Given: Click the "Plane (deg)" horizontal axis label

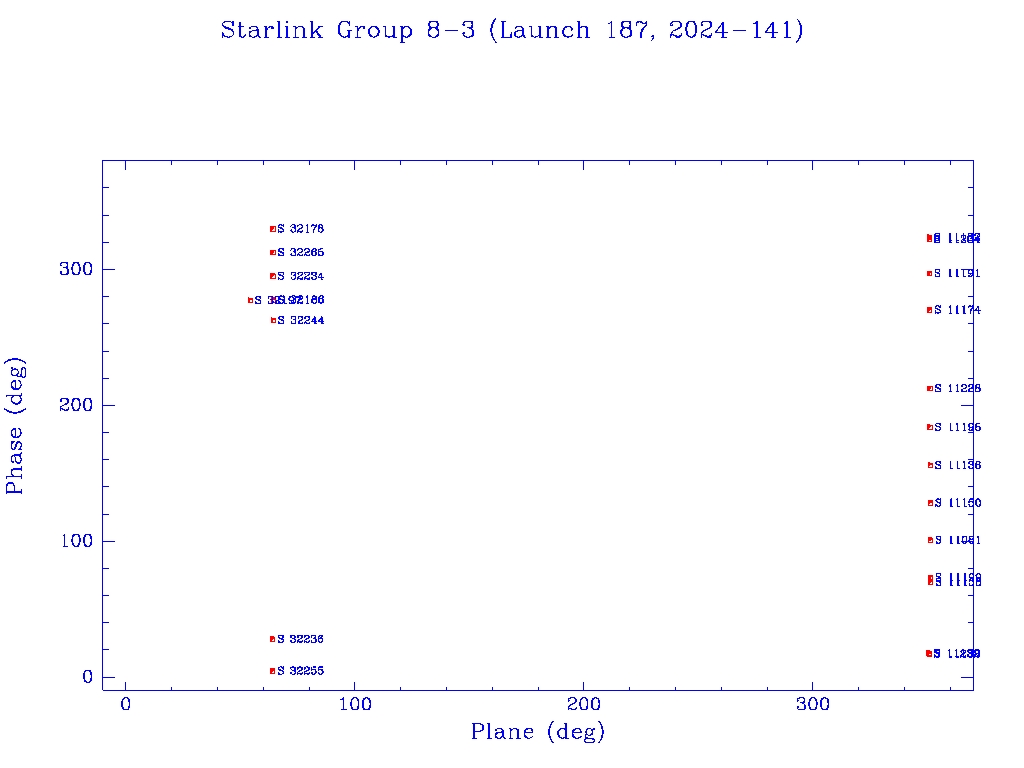Looking at the screenshot, I should [538, 732].
